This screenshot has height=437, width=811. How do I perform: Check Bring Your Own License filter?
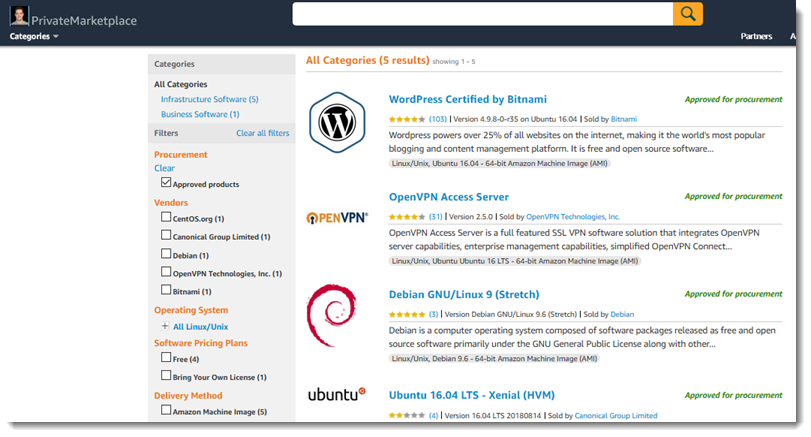click(x=166, y=375)
